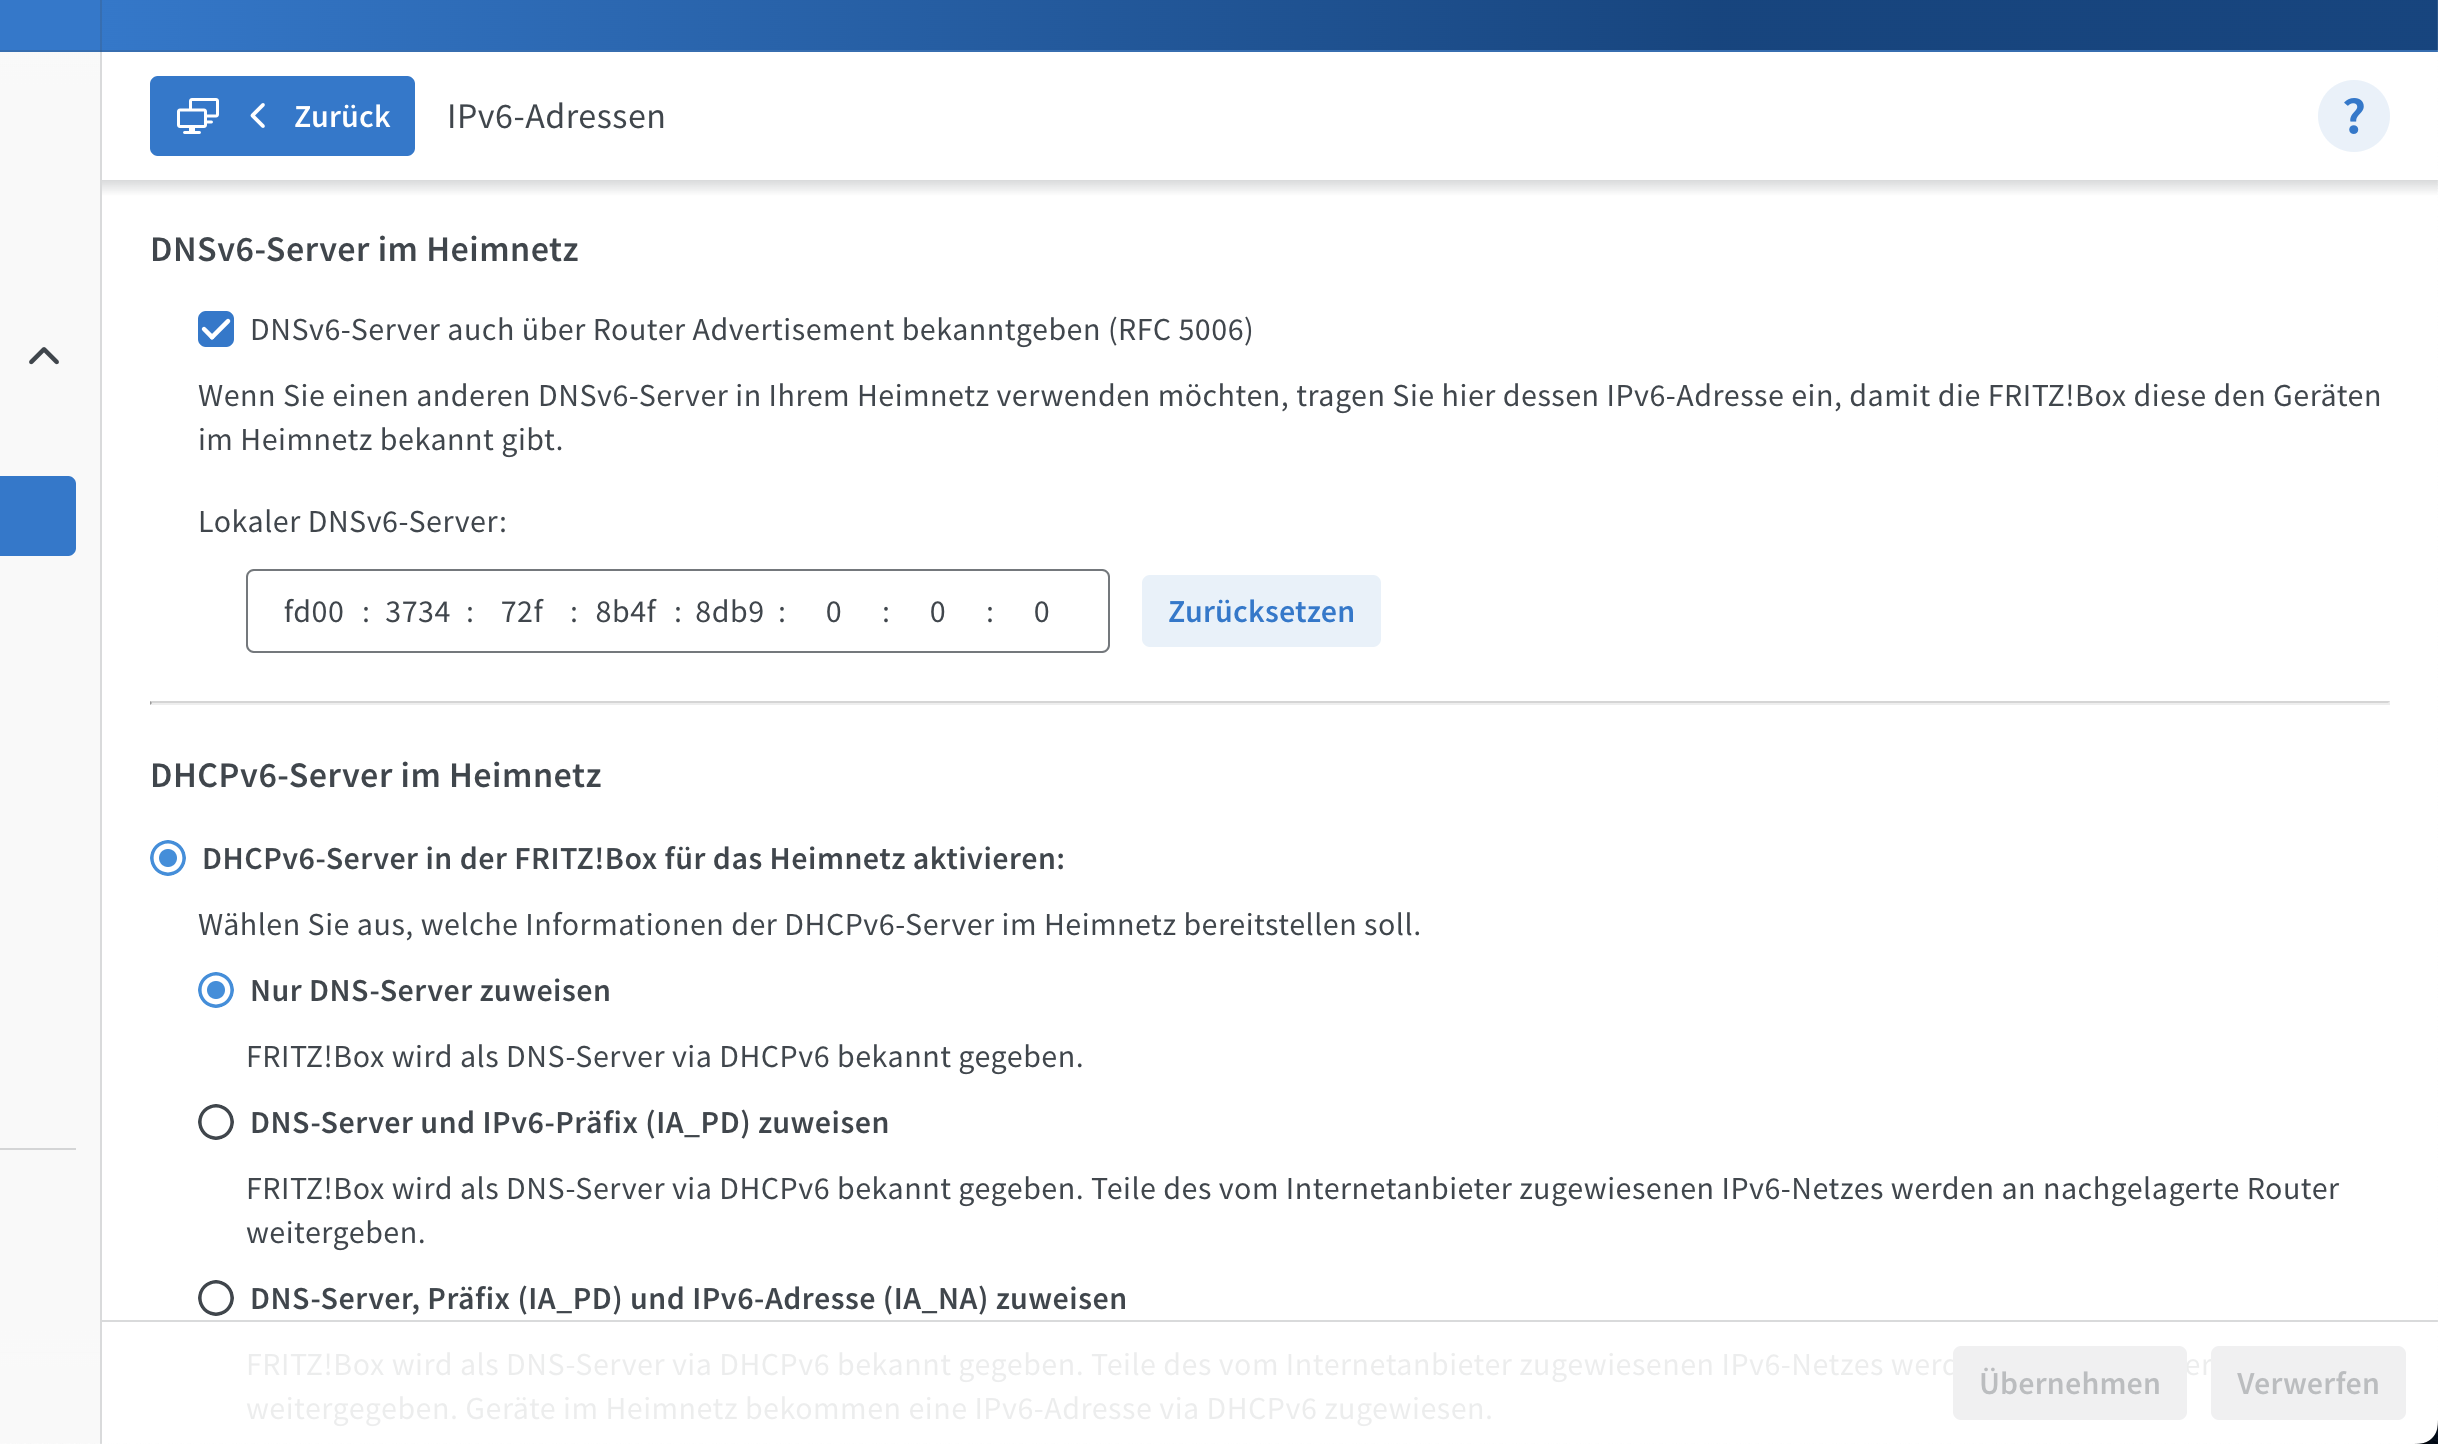The width and height of the screenshot is (2438, 1444).
Task: Click the Zurück back button
Action: (x=282, y=116)
